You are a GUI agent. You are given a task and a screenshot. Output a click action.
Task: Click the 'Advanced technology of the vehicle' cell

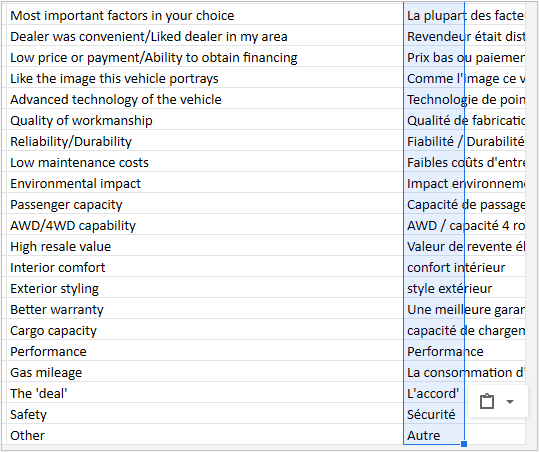click(205, 99)
